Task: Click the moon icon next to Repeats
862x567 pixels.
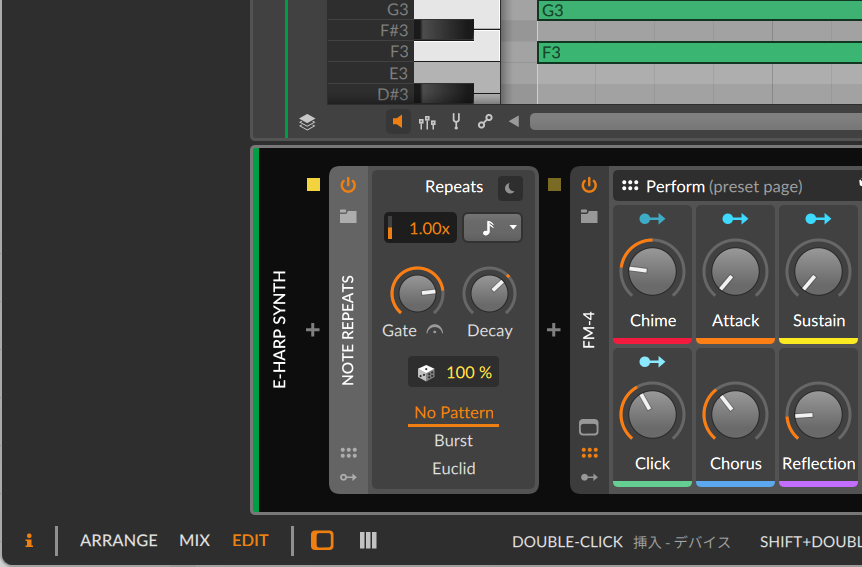Action: point(510,188)
